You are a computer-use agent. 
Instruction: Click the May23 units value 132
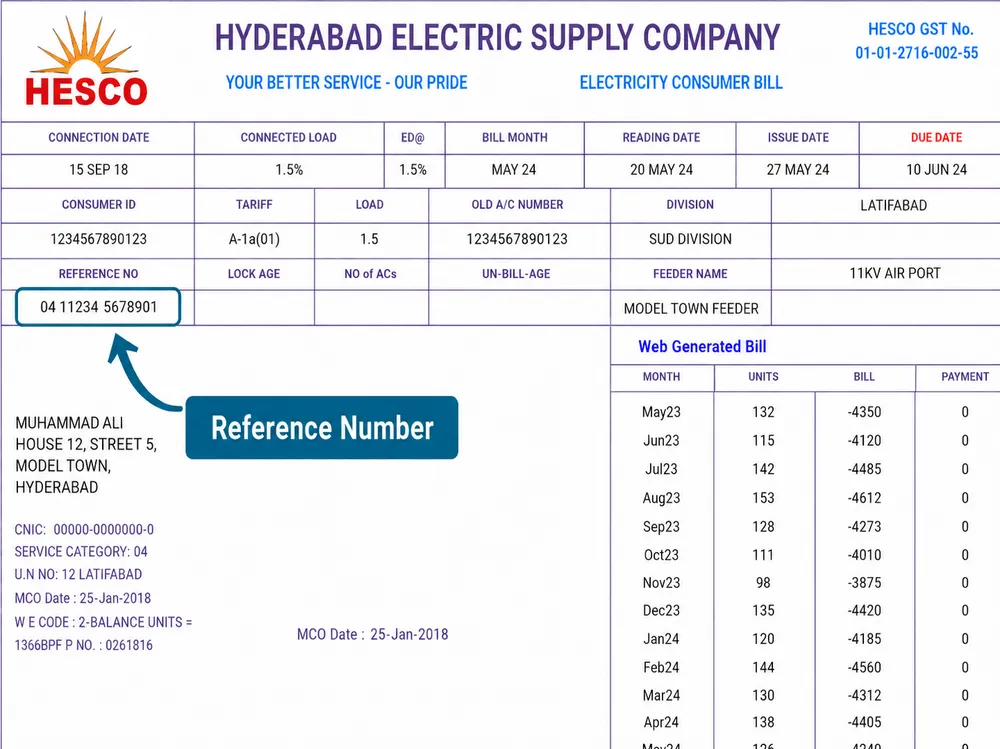coord(763,412)
